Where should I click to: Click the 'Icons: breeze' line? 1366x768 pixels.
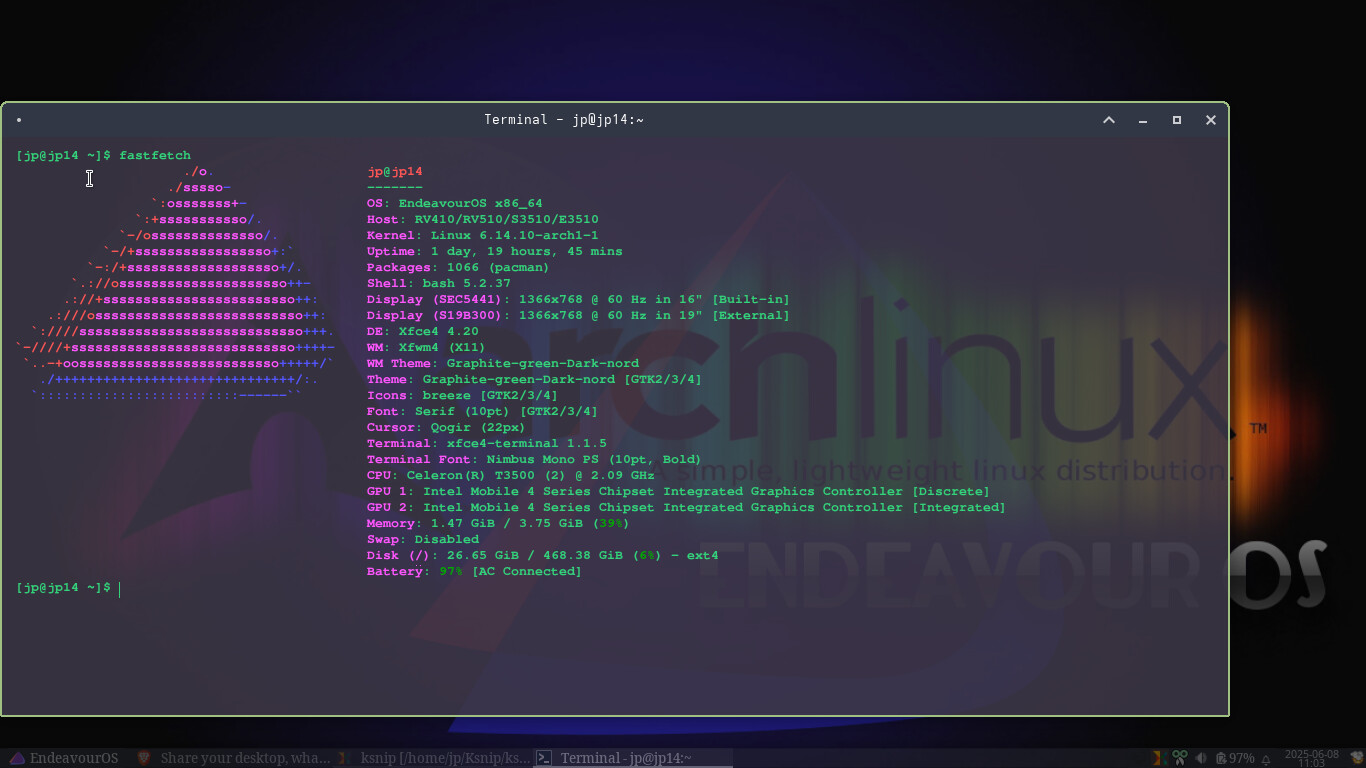tap(463, 395)
